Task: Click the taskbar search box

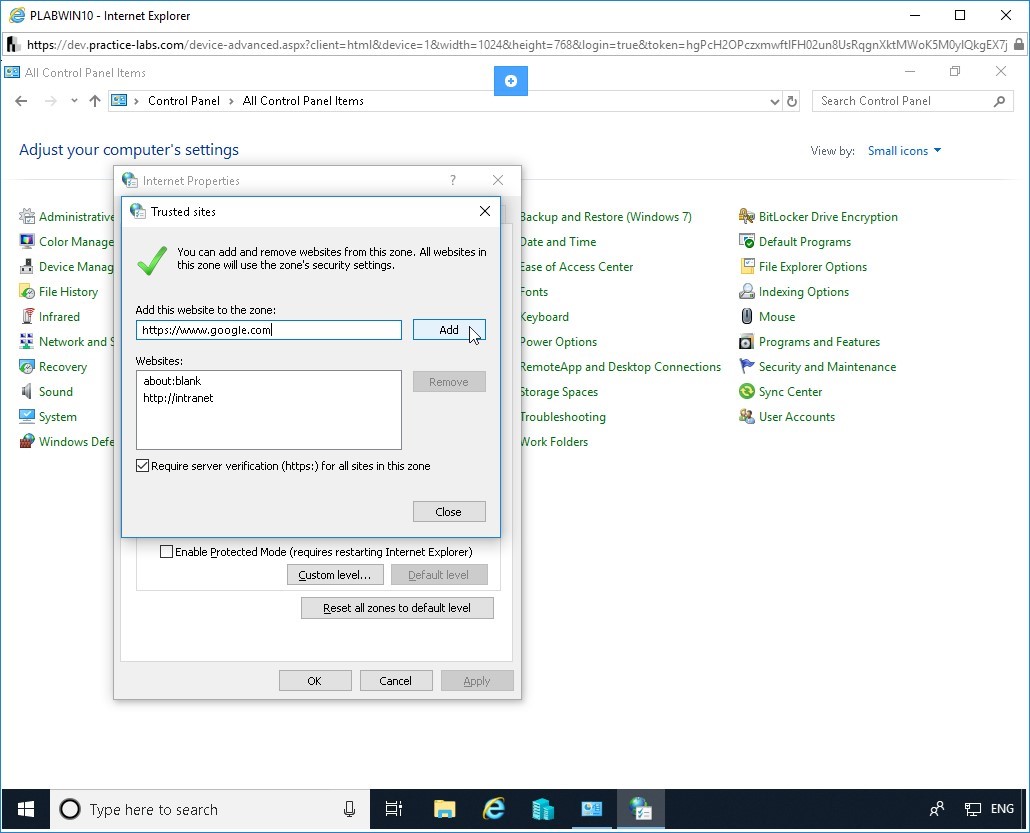Action: pos(210,809)
